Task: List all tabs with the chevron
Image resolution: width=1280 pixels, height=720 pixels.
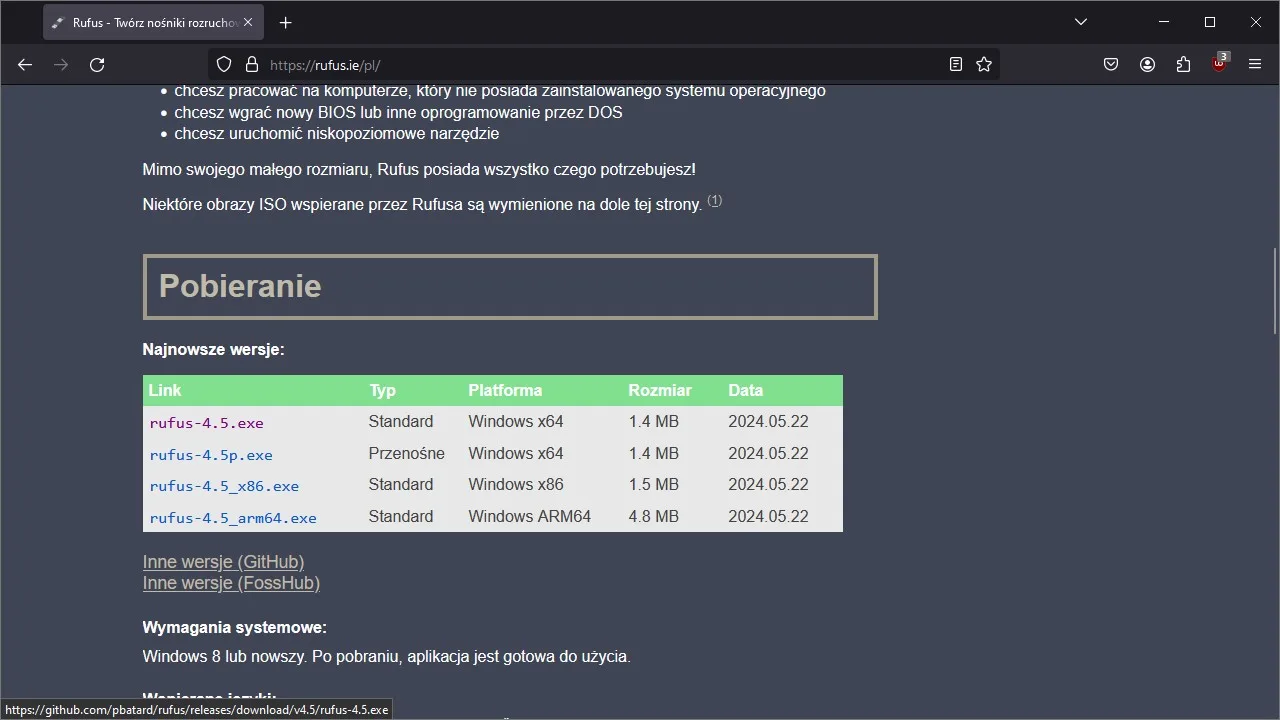Action: click(x=1081, y=22)
